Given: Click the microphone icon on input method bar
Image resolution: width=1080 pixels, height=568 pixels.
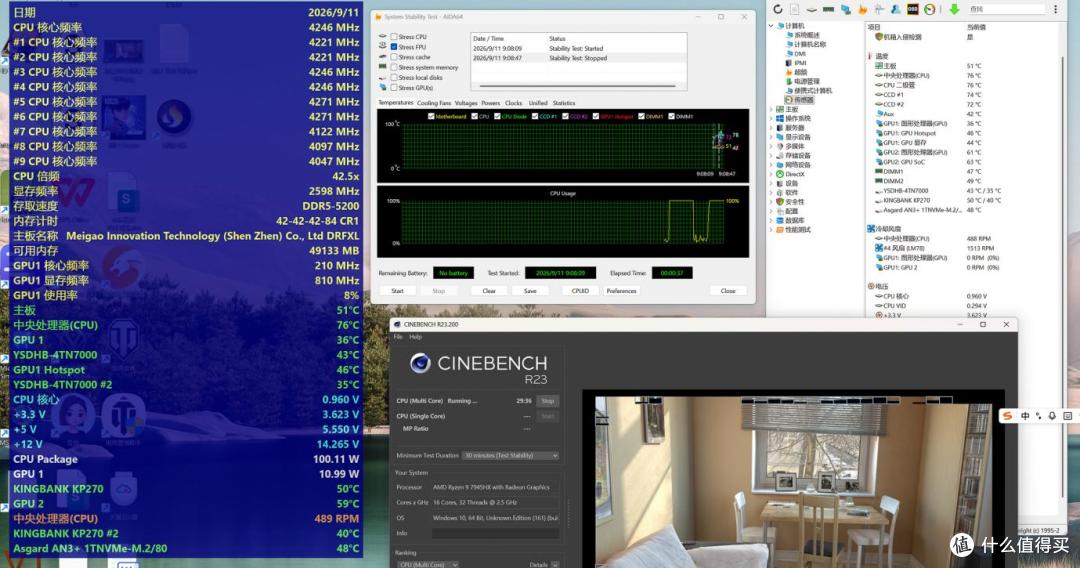Looking at the screenshot, I should coord(1052,416).
